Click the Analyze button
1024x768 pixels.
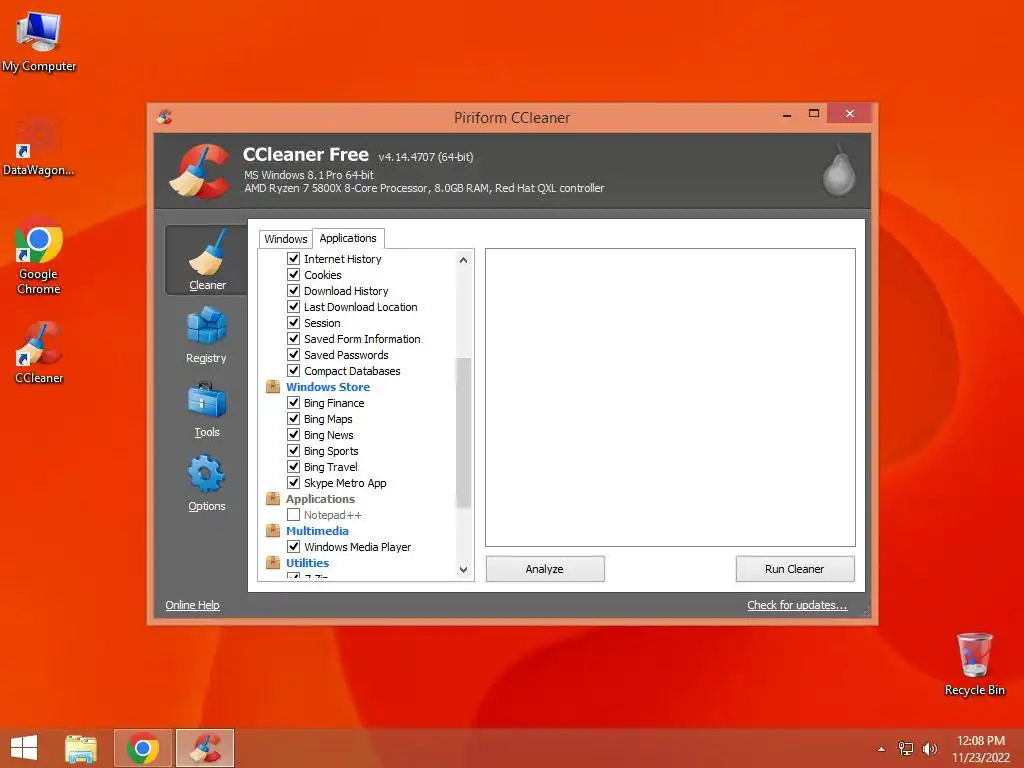coord(545,569)
